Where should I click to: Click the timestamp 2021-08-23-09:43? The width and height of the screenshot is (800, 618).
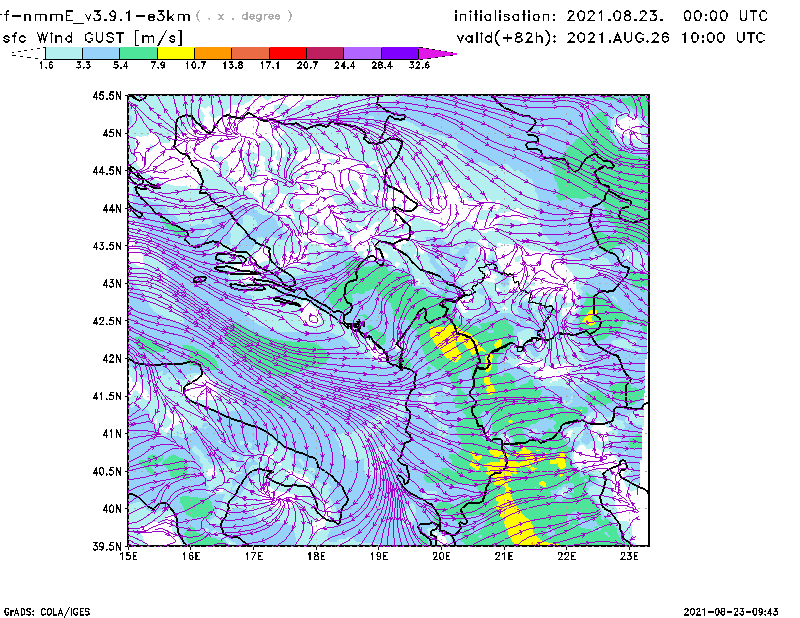tap(731, 612)
